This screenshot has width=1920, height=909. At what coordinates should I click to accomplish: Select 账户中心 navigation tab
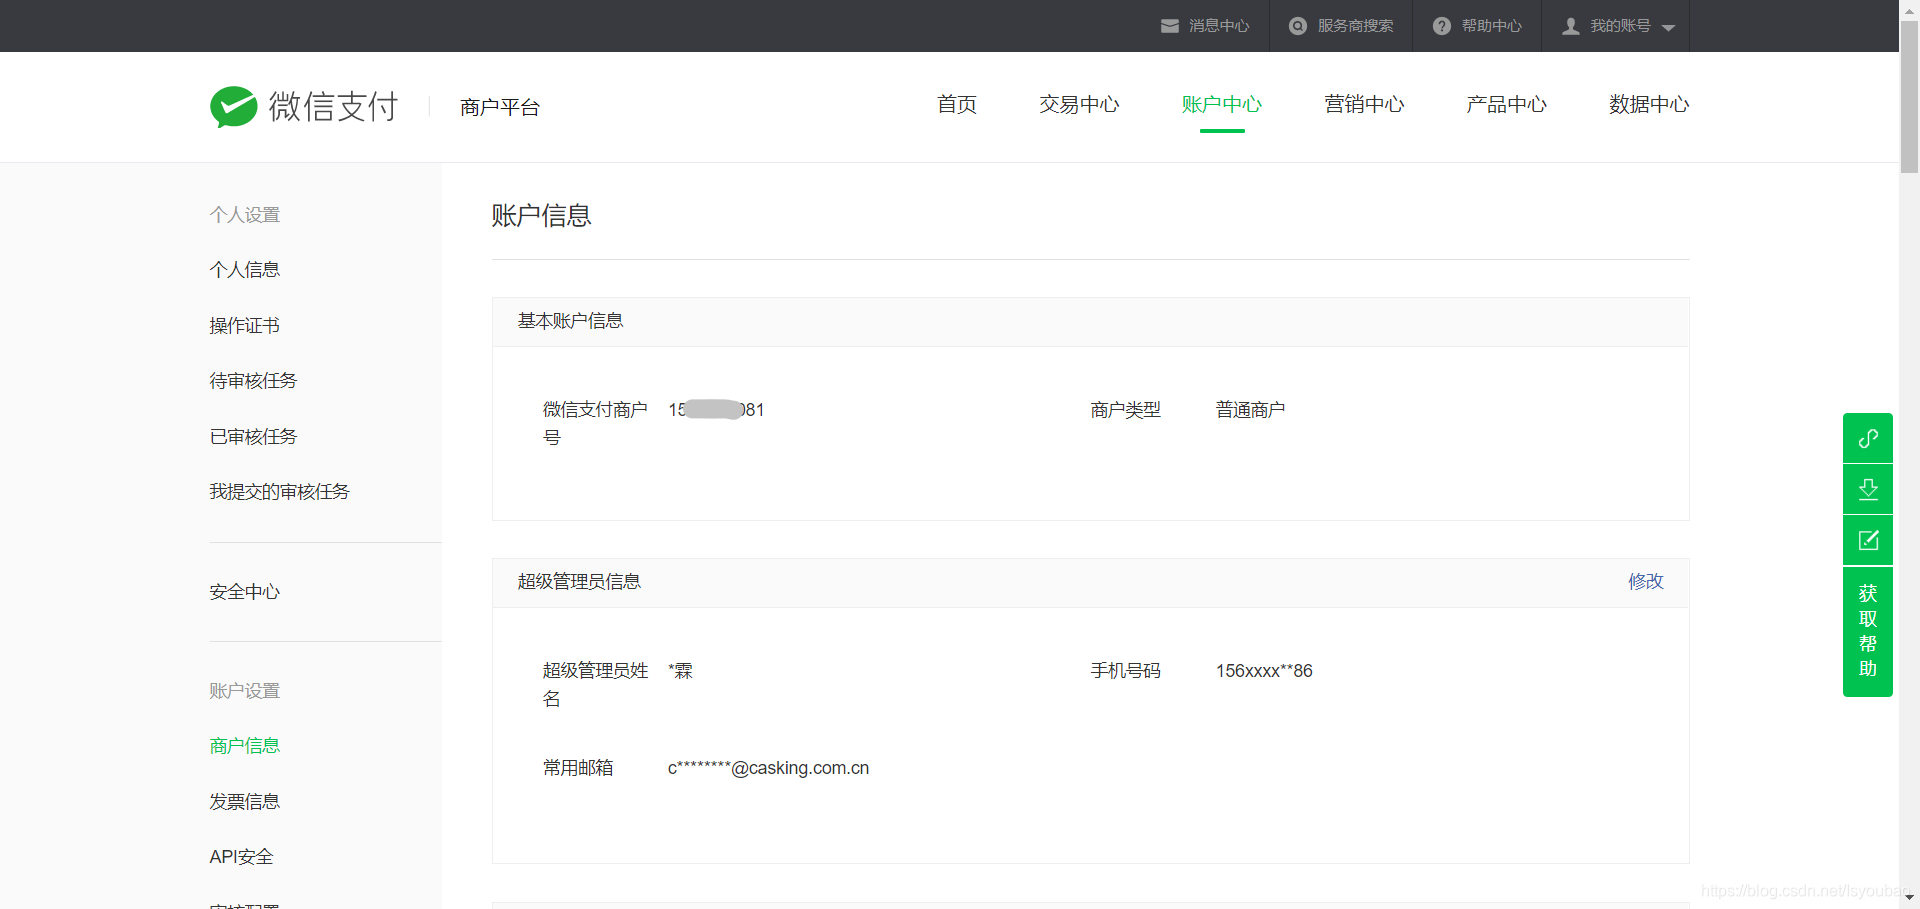[x=1222, y=104]
